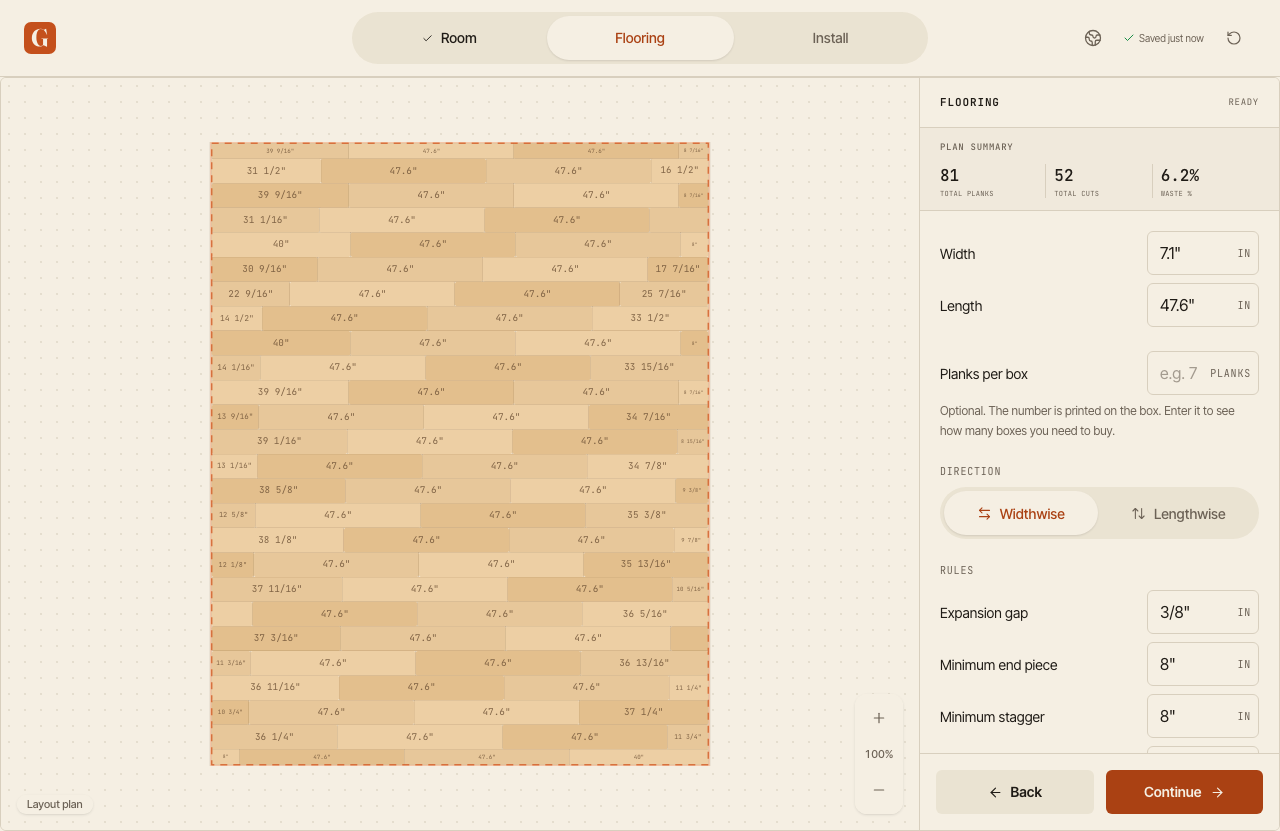Select Widthwise plank direction
This screenshot has width=1280, height=831.
coord(1021,514)
